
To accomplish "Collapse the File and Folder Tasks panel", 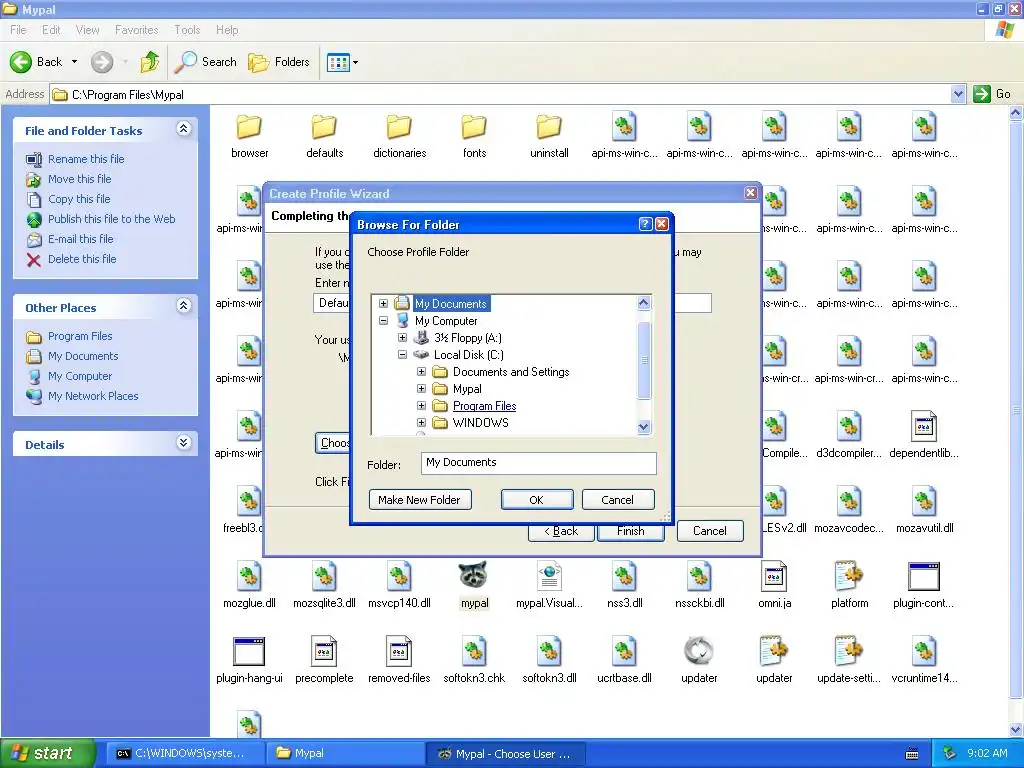I will [184, 129].
